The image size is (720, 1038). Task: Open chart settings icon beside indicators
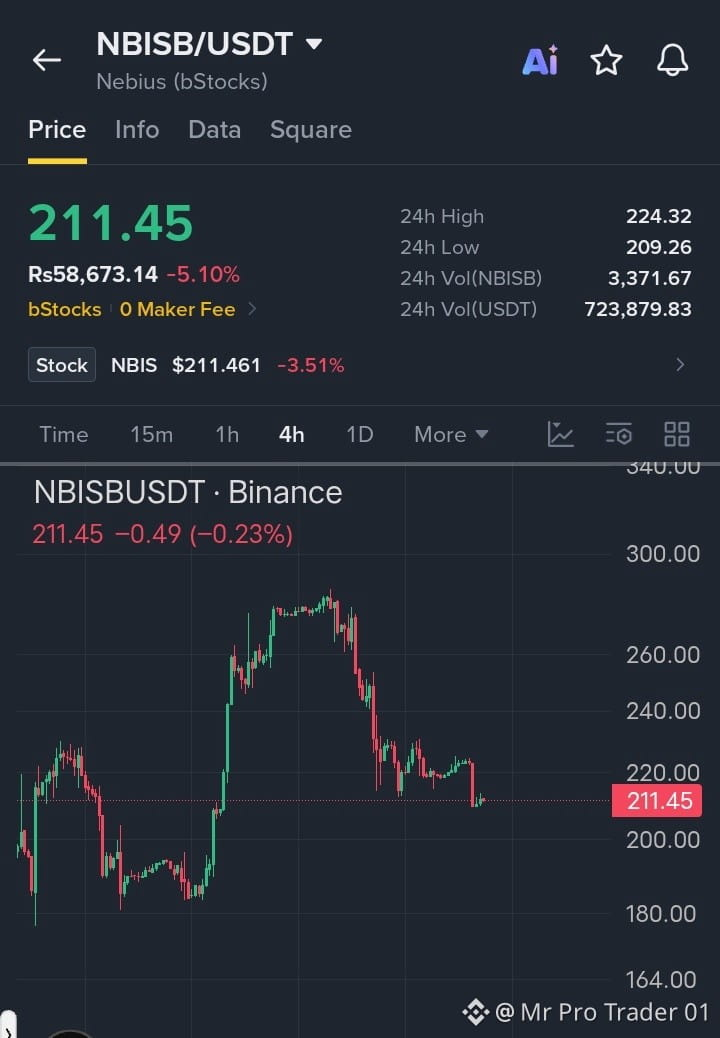pos(619,434)
